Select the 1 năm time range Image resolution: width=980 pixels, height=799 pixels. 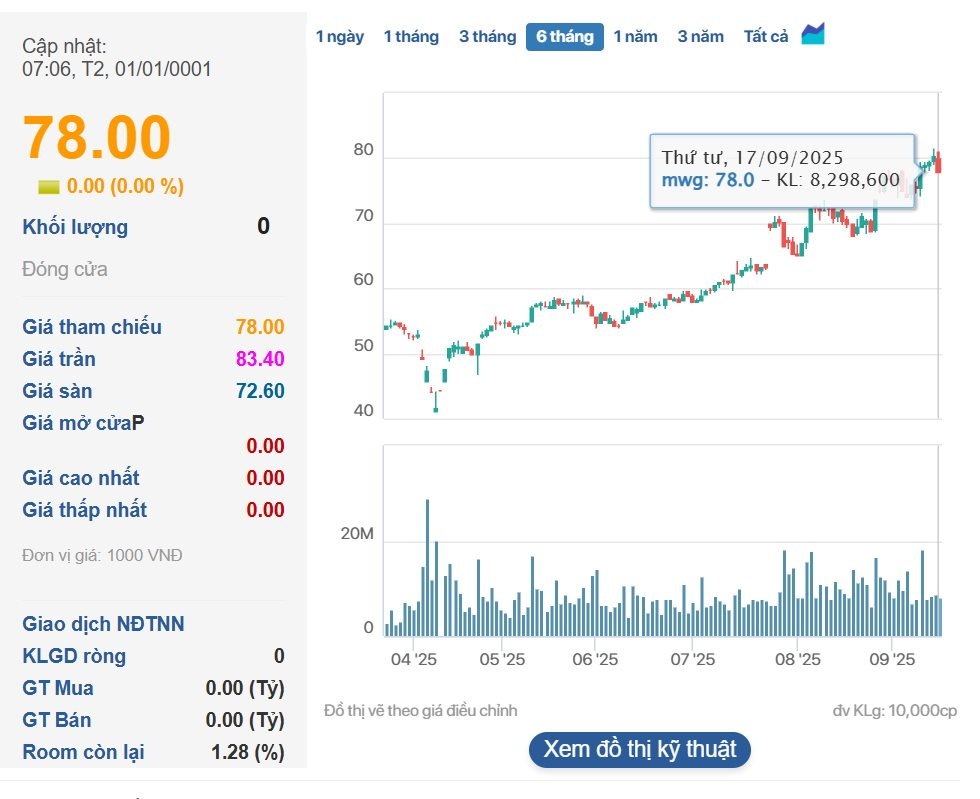(x=638, y=36)
